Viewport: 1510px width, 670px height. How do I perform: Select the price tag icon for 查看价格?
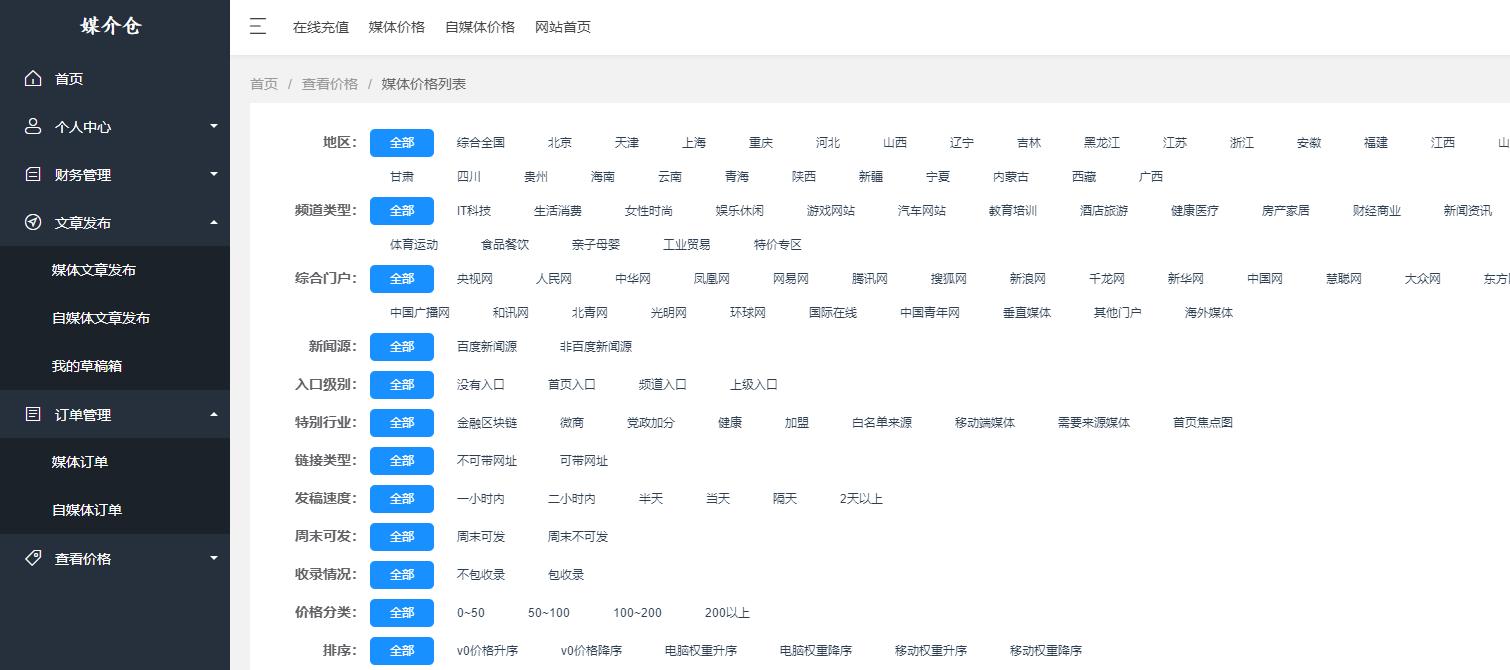coord(31,558)
